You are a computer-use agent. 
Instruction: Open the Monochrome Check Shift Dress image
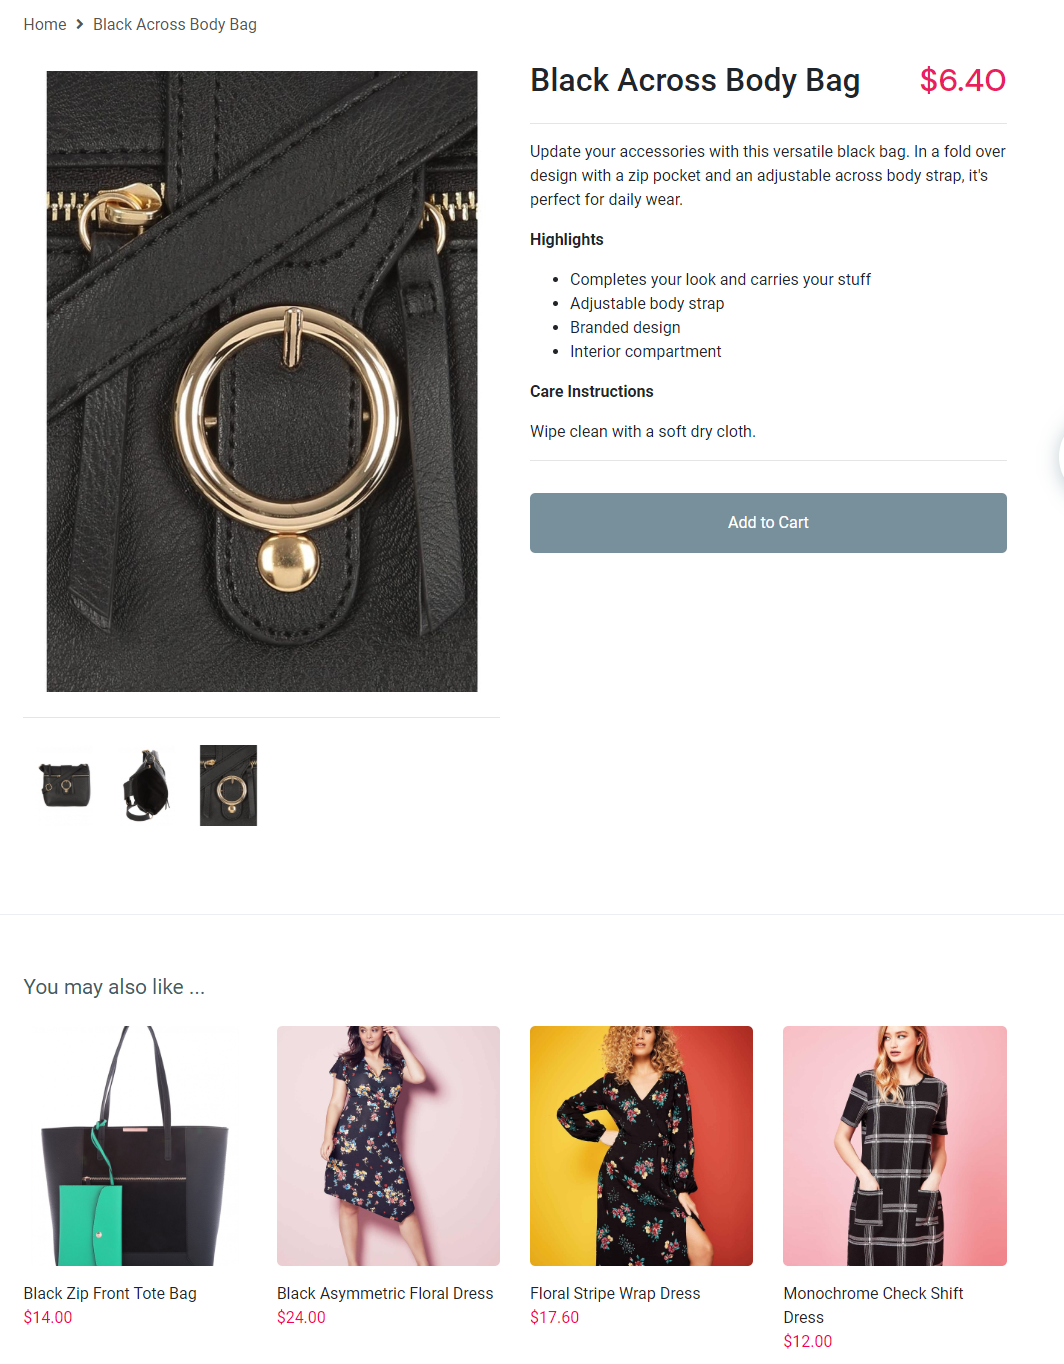pos(895,1146)
